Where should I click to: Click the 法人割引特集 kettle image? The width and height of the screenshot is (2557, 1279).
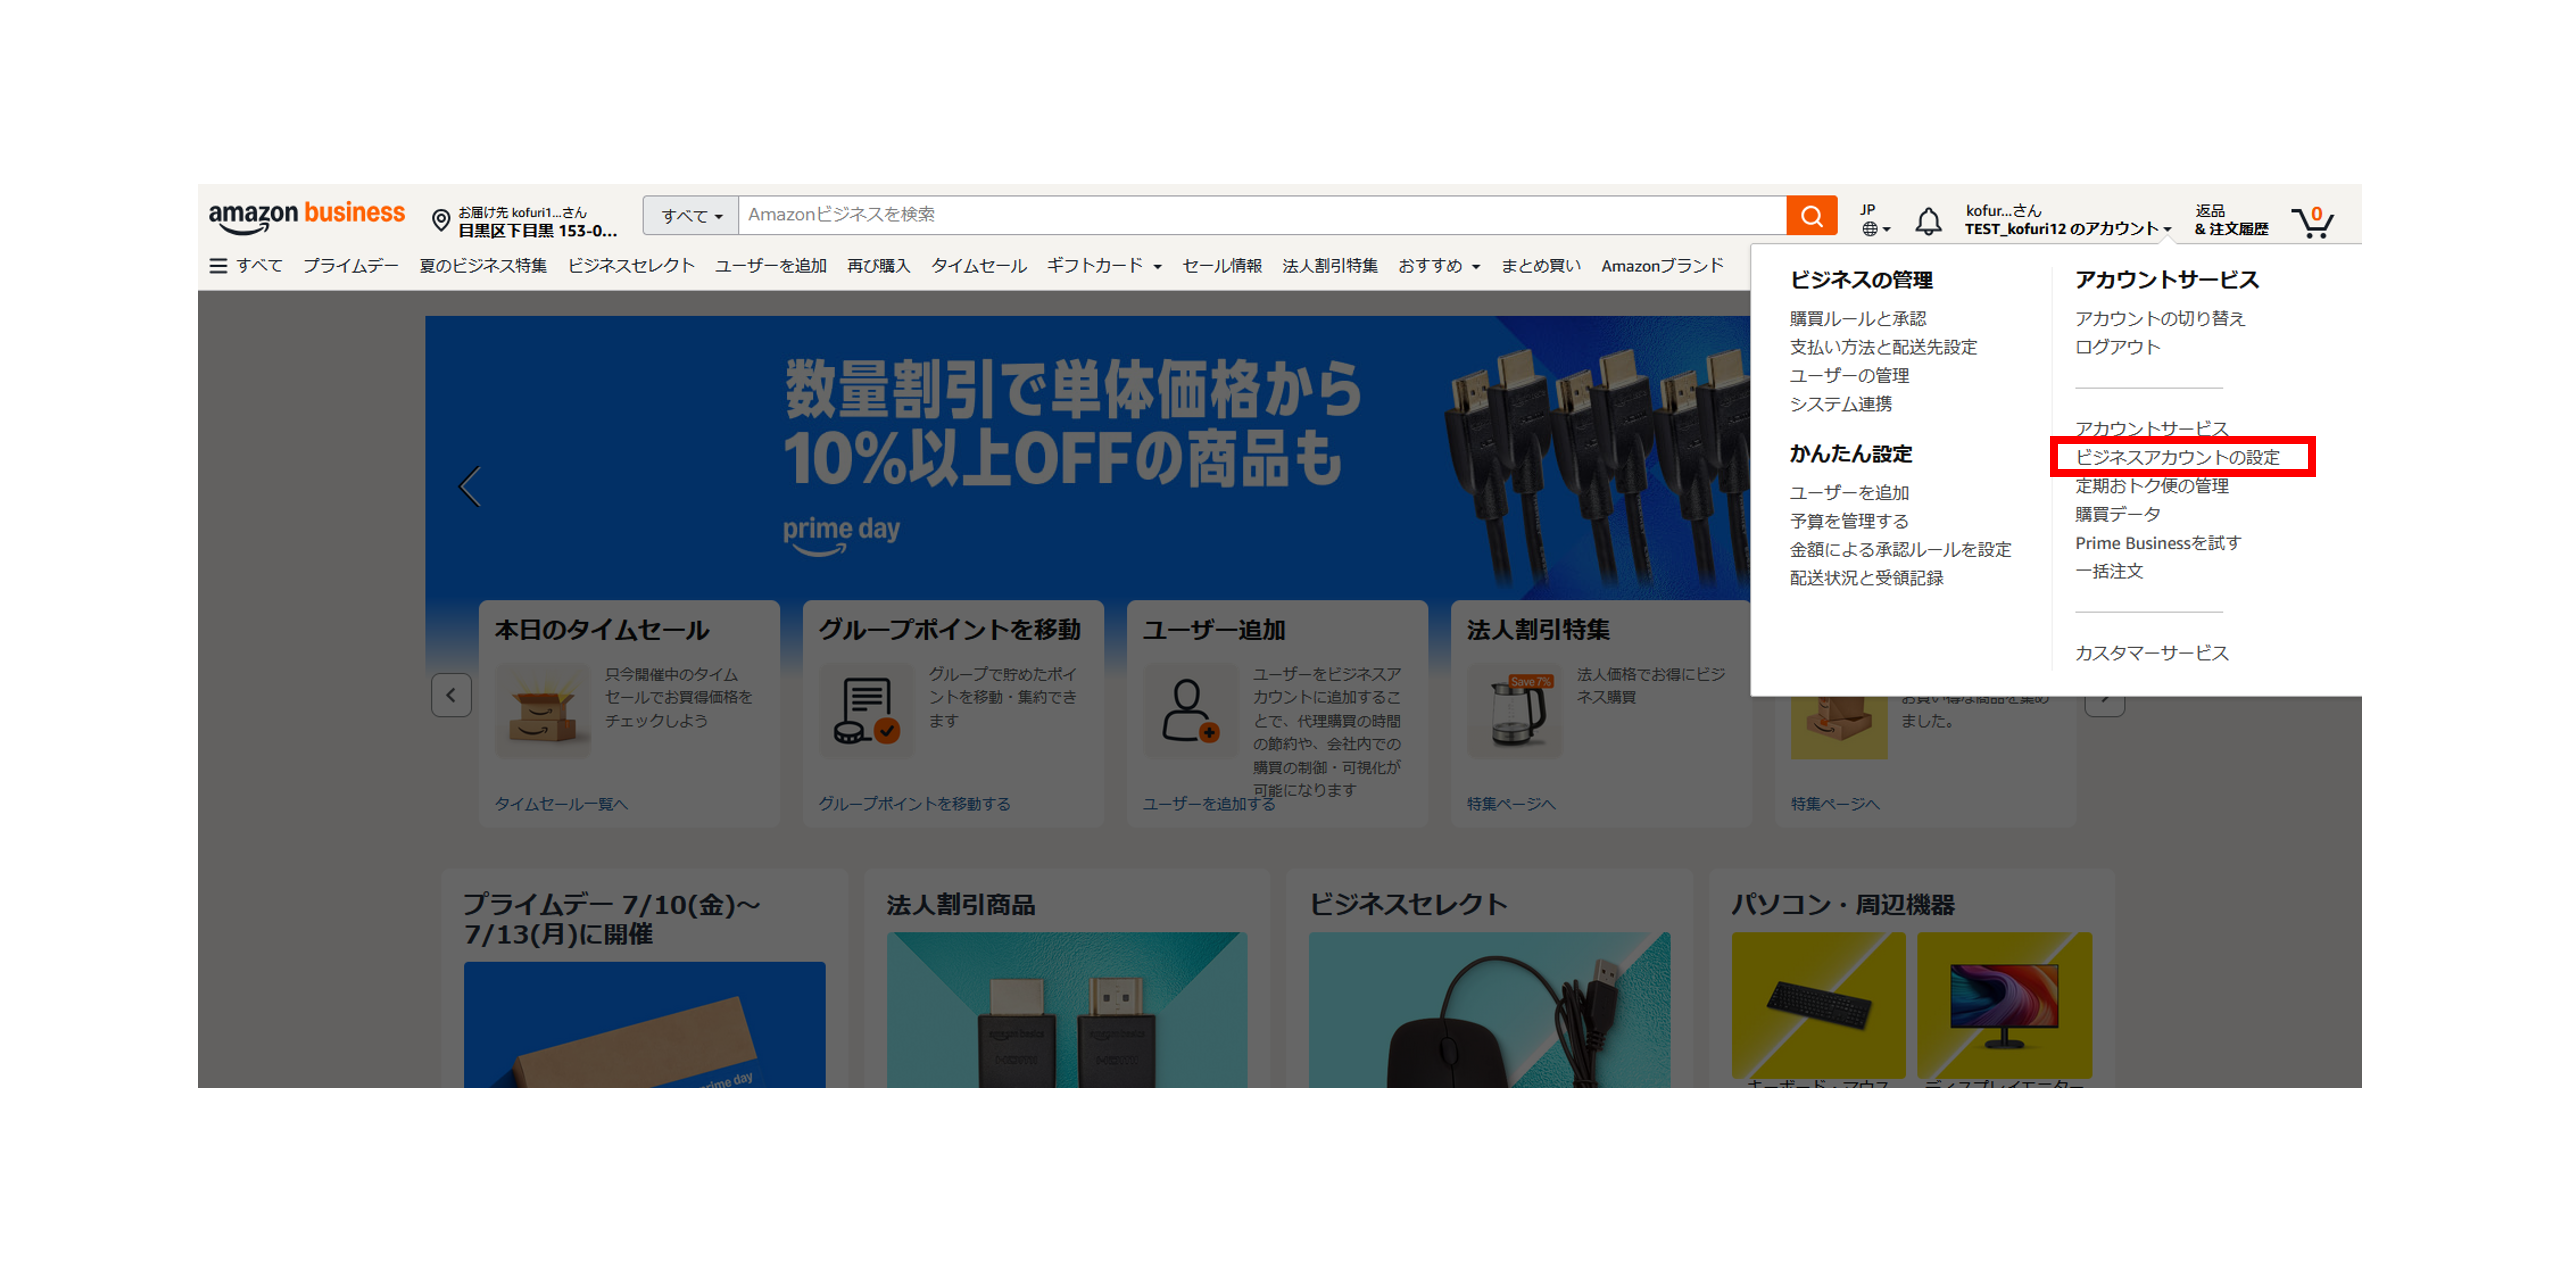[1514, 712]
